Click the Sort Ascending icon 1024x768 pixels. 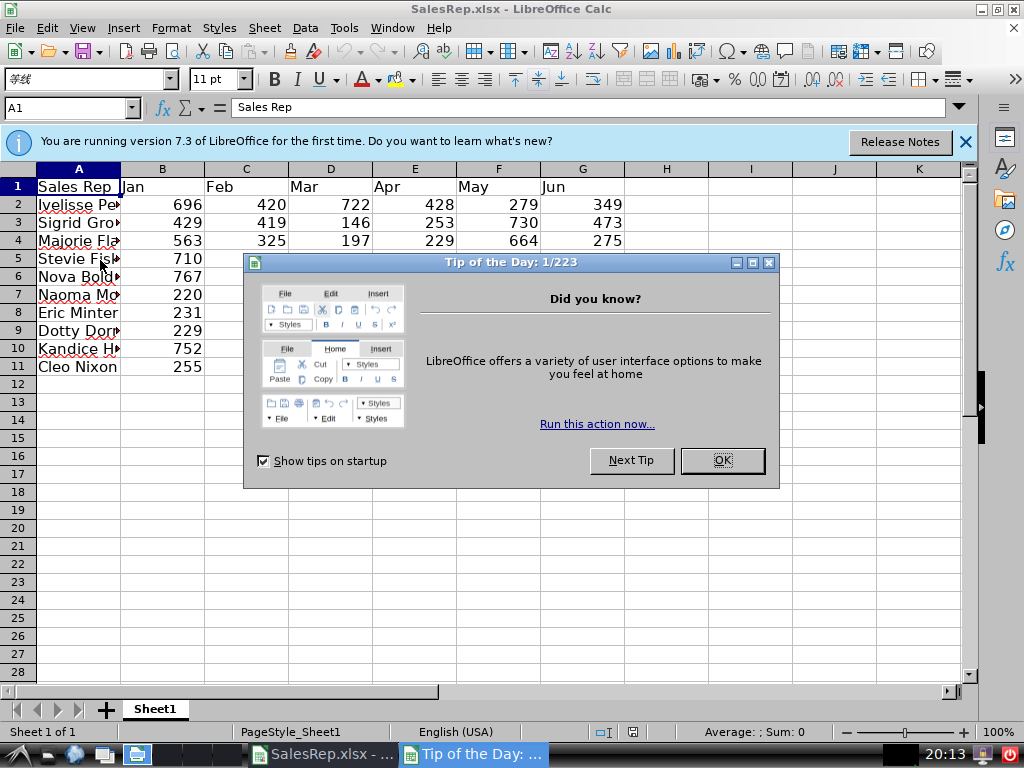[x=574, y=51]
